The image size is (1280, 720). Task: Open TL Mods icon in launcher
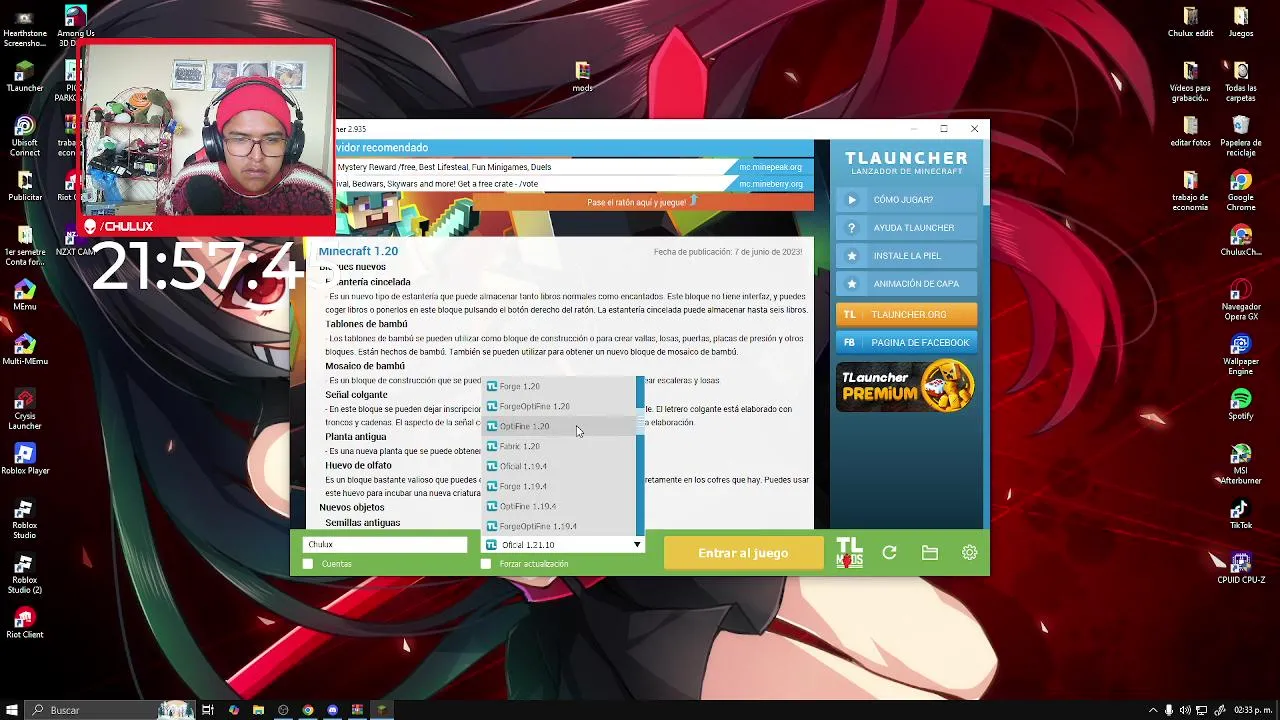click(x=849, y=553)
